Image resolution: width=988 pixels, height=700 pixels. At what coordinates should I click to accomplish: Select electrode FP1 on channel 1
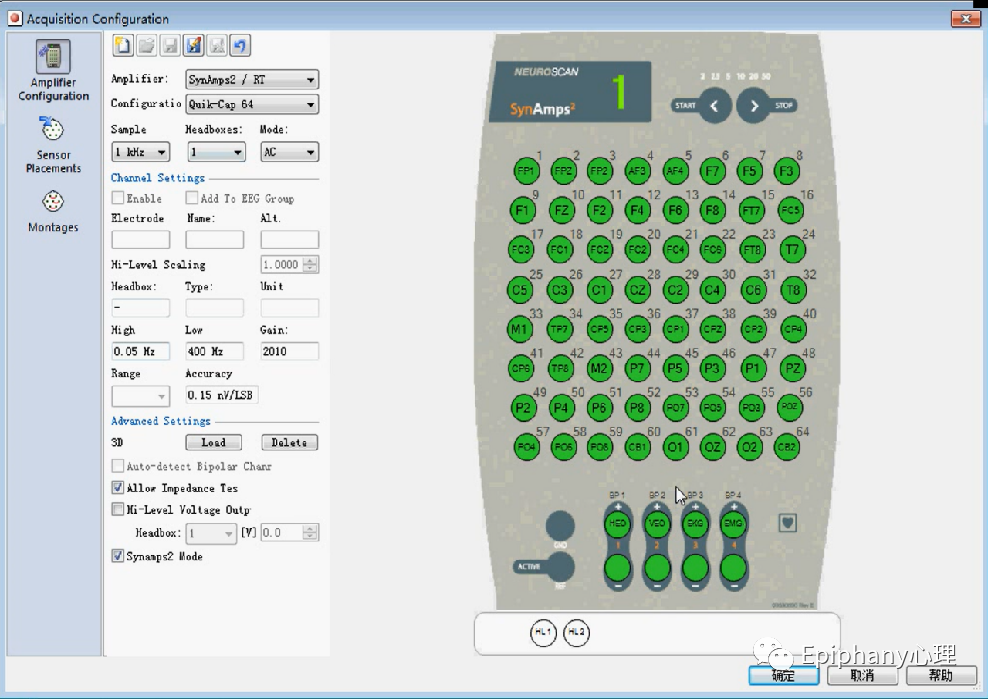[526, 171]
